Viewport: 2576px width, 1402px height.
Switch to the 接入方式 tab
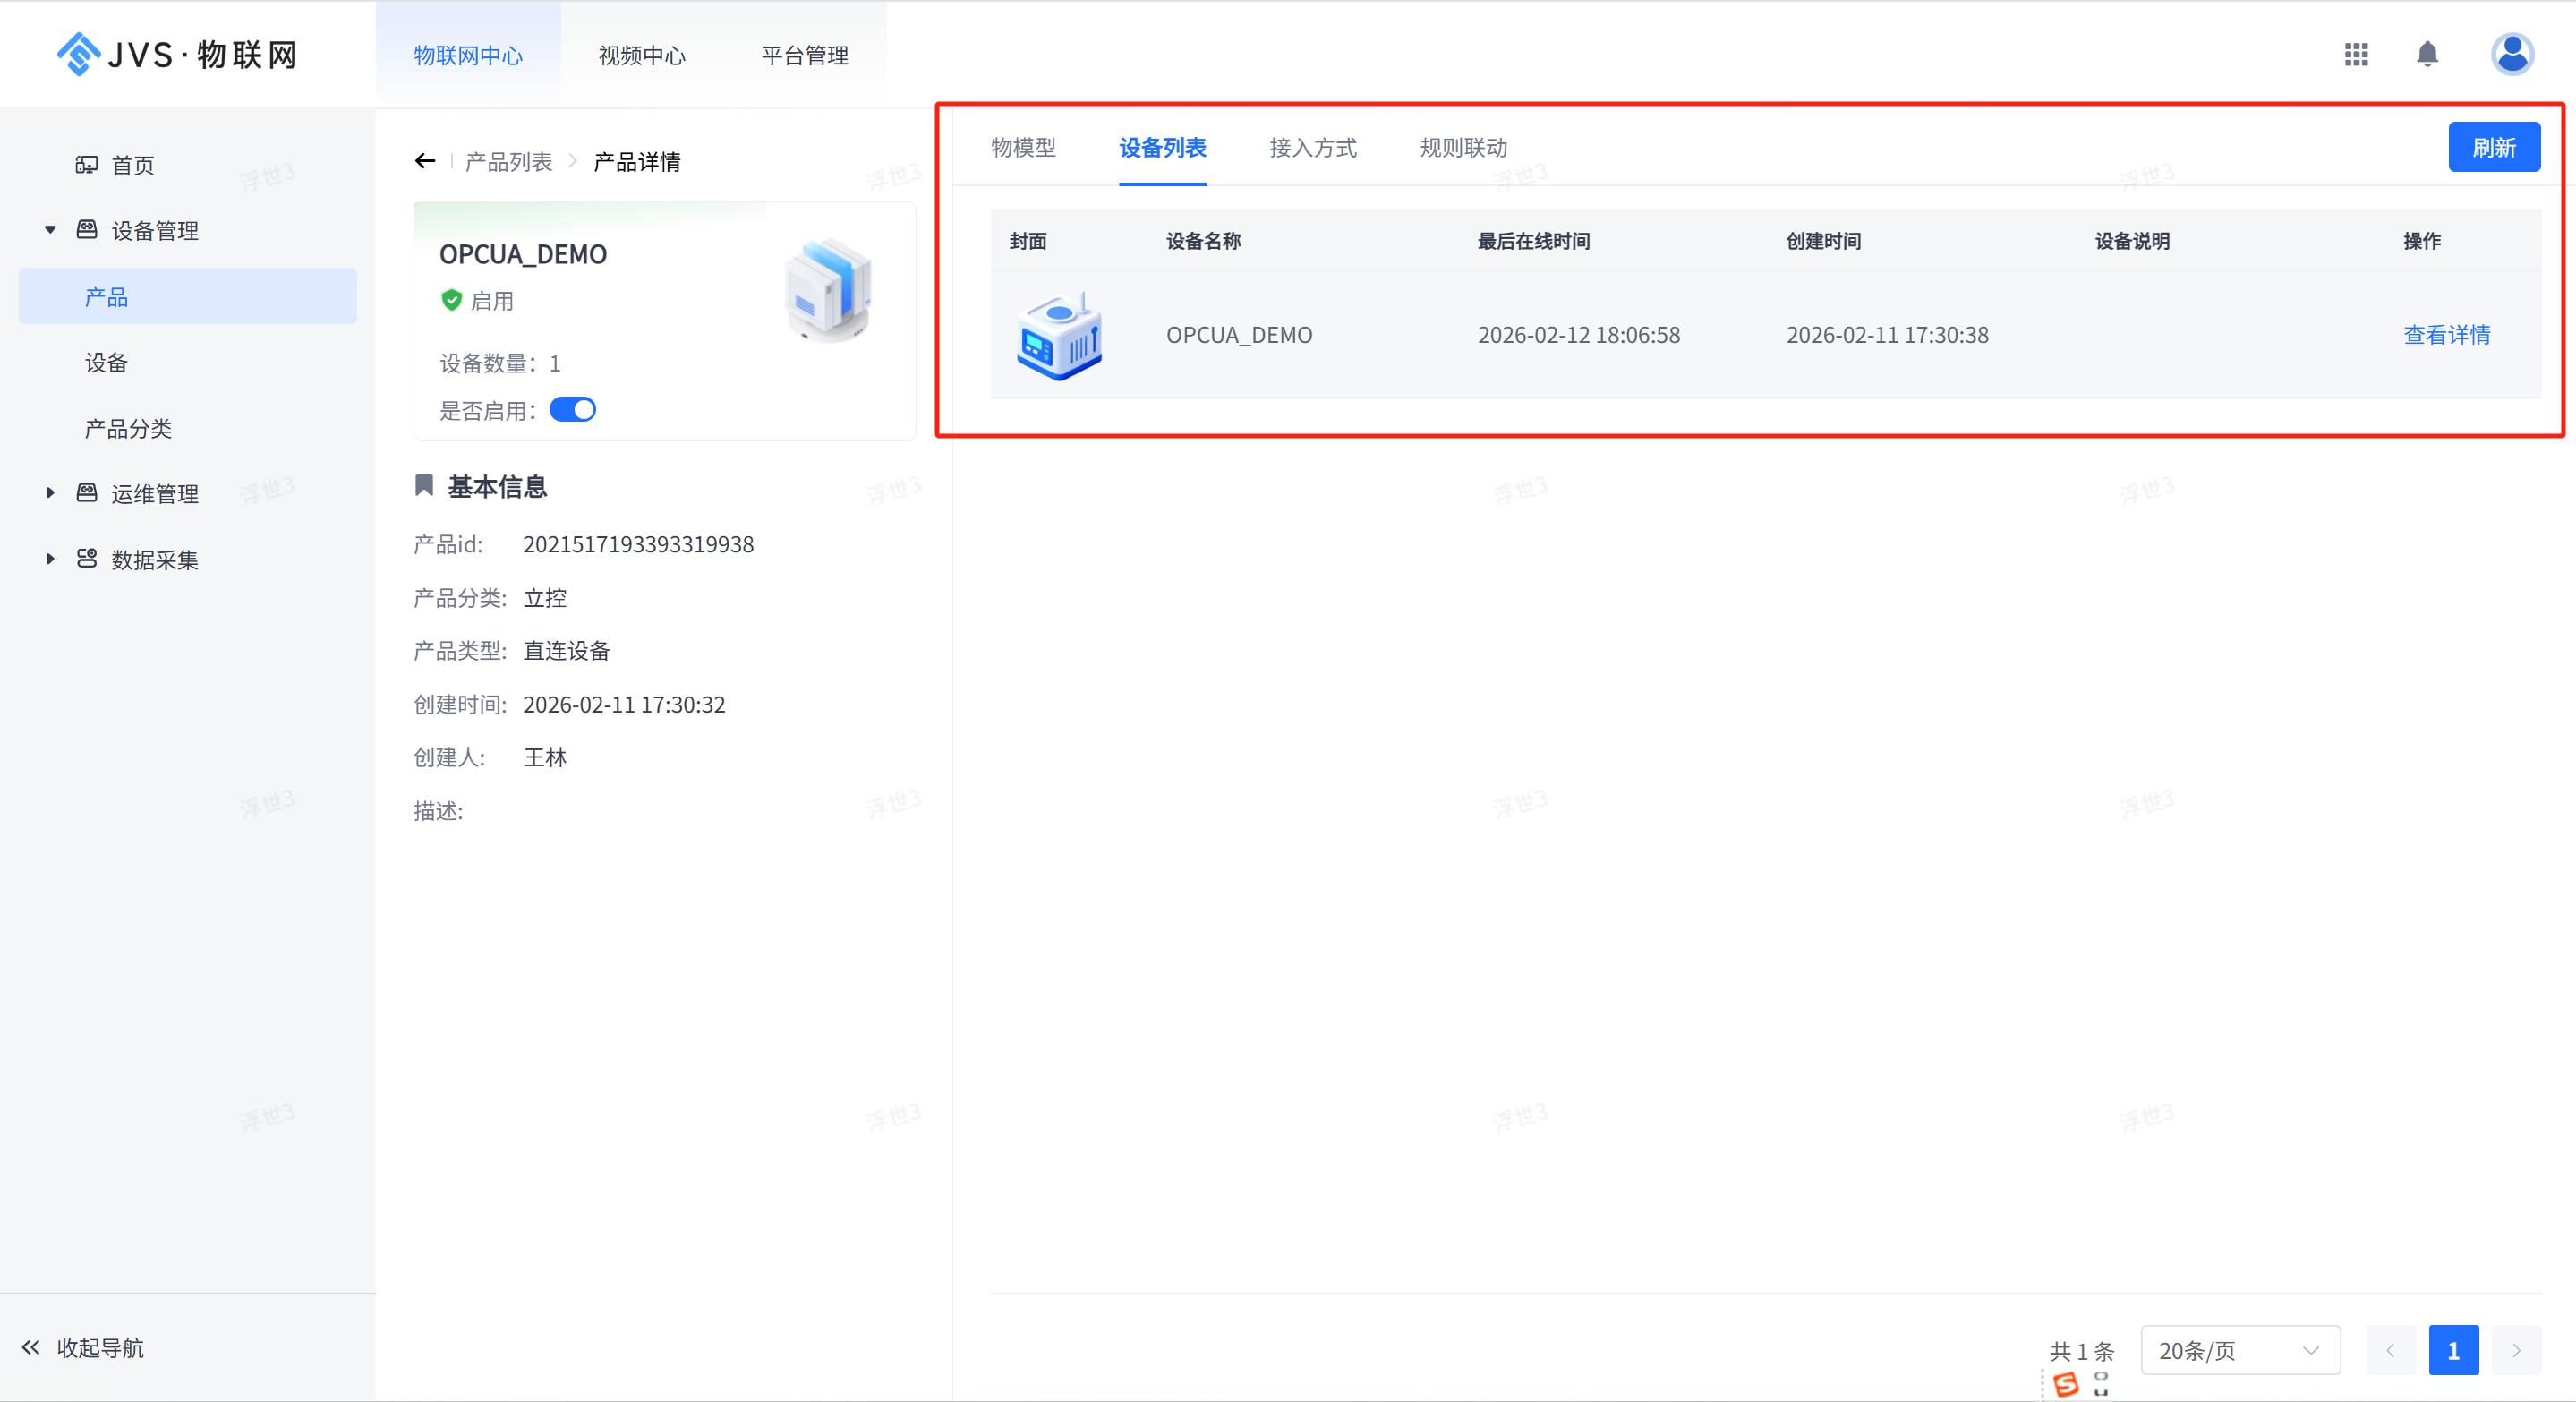coord(1312,148)
